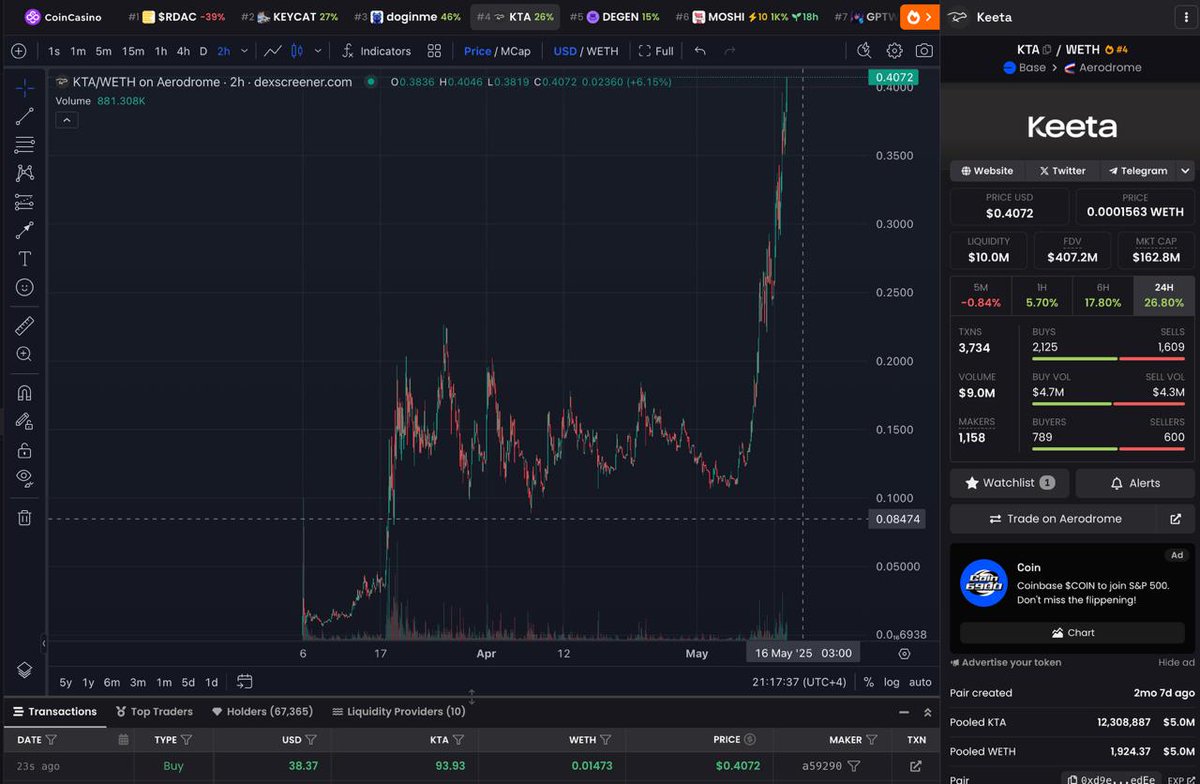Toggle hide all drawings eye icon
Image resolution: width=1200 pixels, height=784 pixels.
click(24, 478)
